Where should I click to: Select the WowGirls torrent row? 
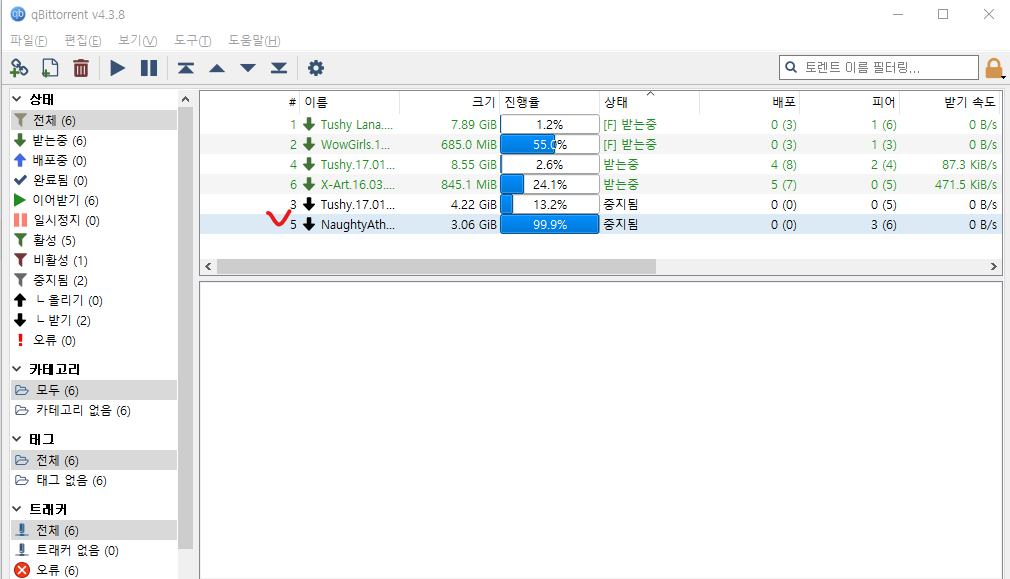[x=600, y=144]
